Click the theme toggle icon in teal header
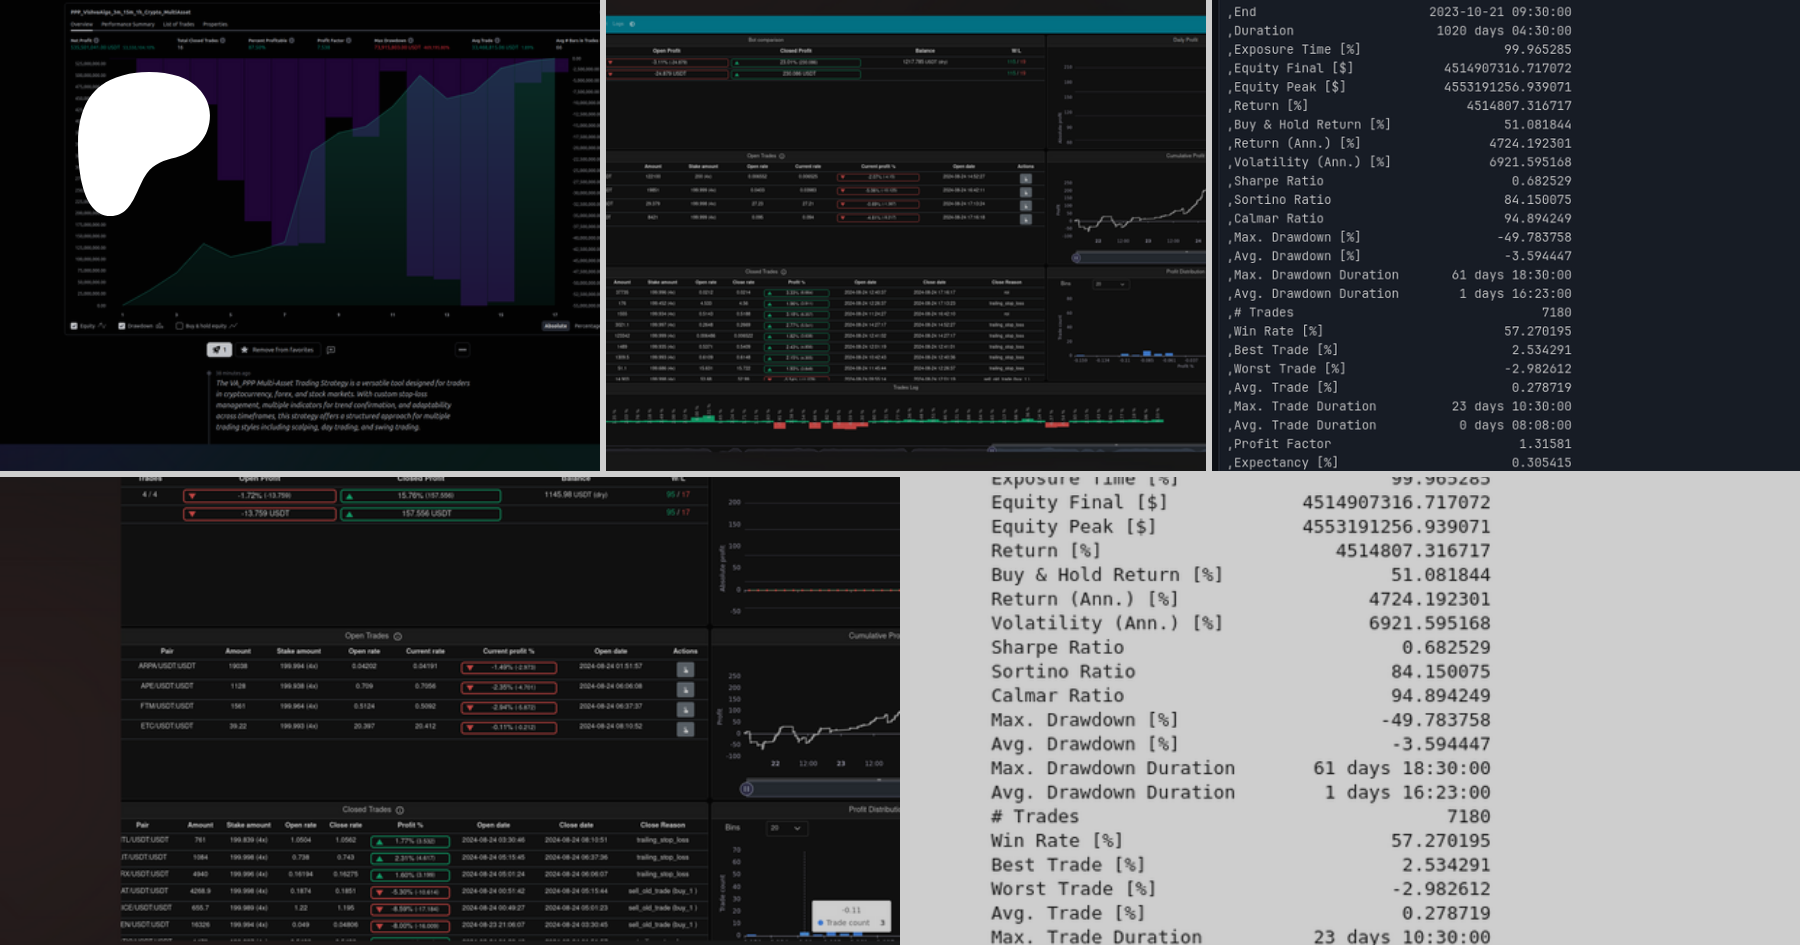The height and width of the screenshot is (945, 1800). (632, 24)
